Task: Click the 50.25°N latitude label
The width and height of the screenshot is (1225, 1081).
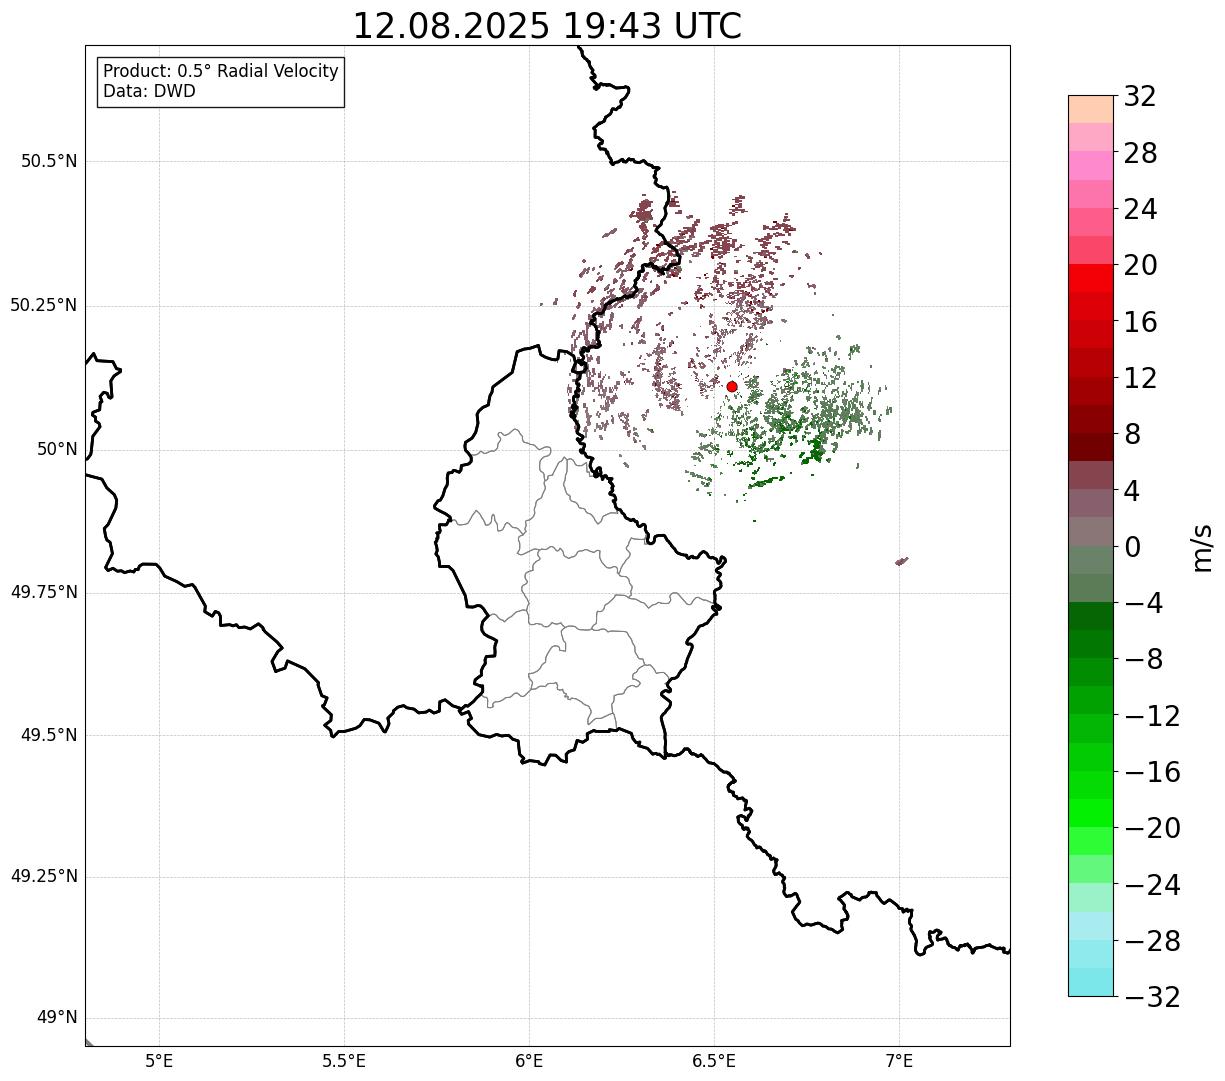Action: pos(43,305)
